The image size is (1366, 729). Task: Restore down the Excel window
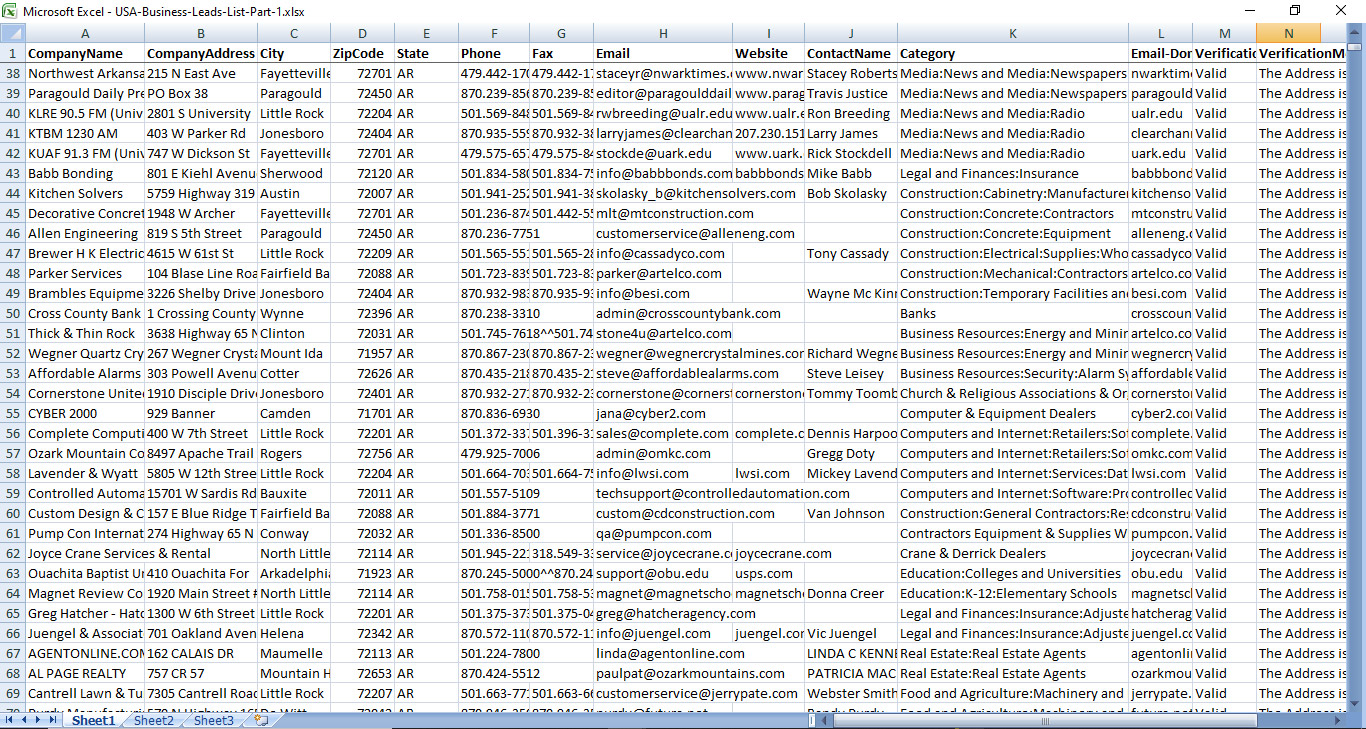[x=1295, y=11]
